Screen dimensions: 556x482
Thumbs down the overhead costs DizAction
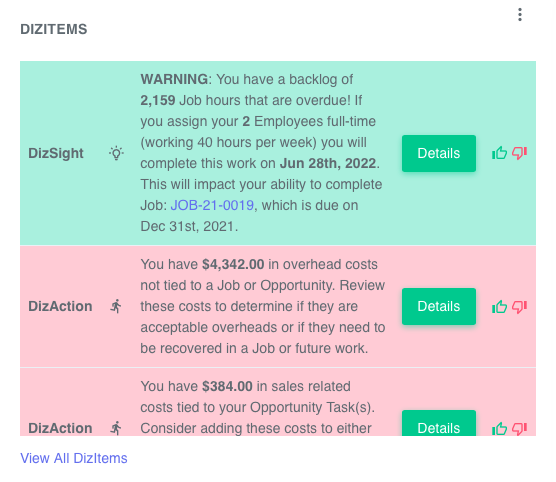519,306
